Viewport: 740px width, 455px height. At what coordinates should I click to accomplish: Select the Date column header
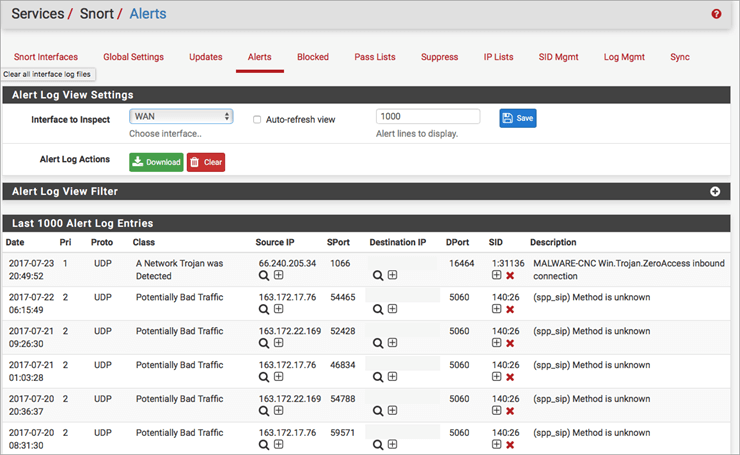click(15, 243)
